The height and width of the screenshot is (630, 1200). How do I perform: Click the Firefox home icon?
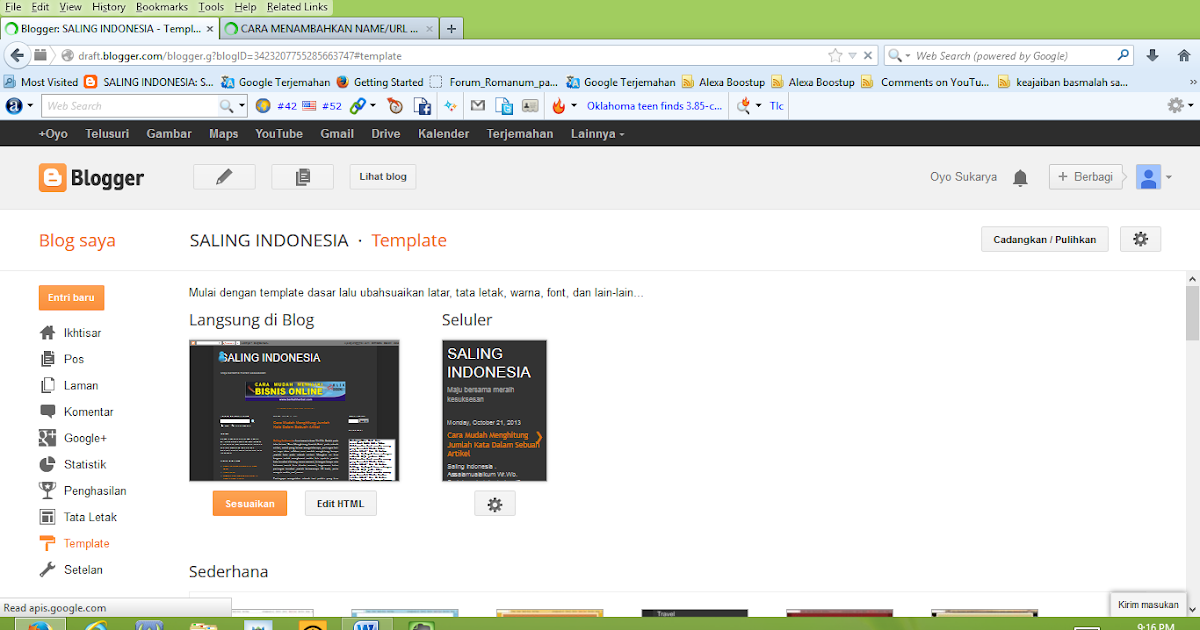(1182, 56)
